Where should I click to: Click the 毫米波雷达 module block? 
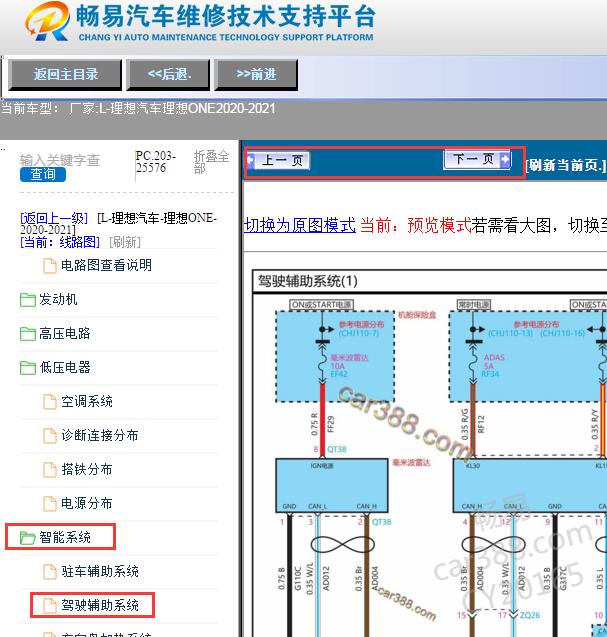point(332,486)
